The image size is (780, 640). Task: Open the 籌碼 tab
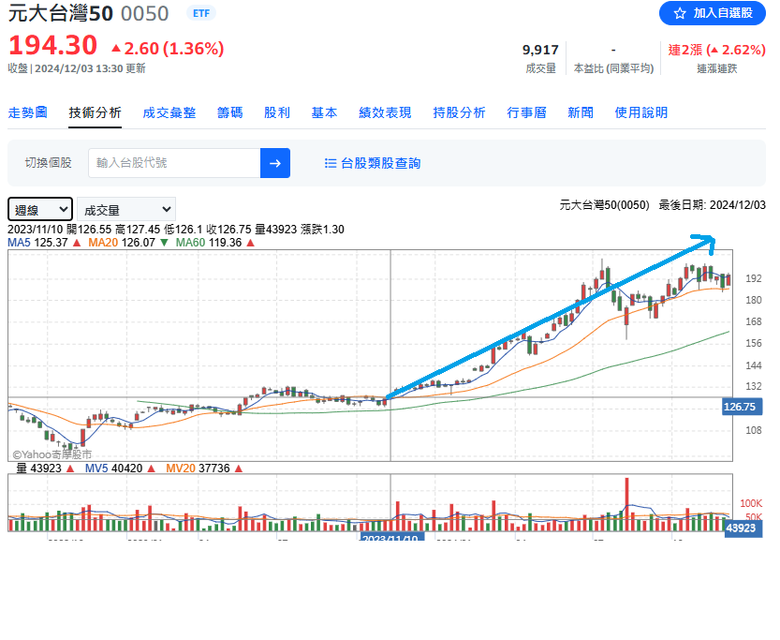point(230,113)
